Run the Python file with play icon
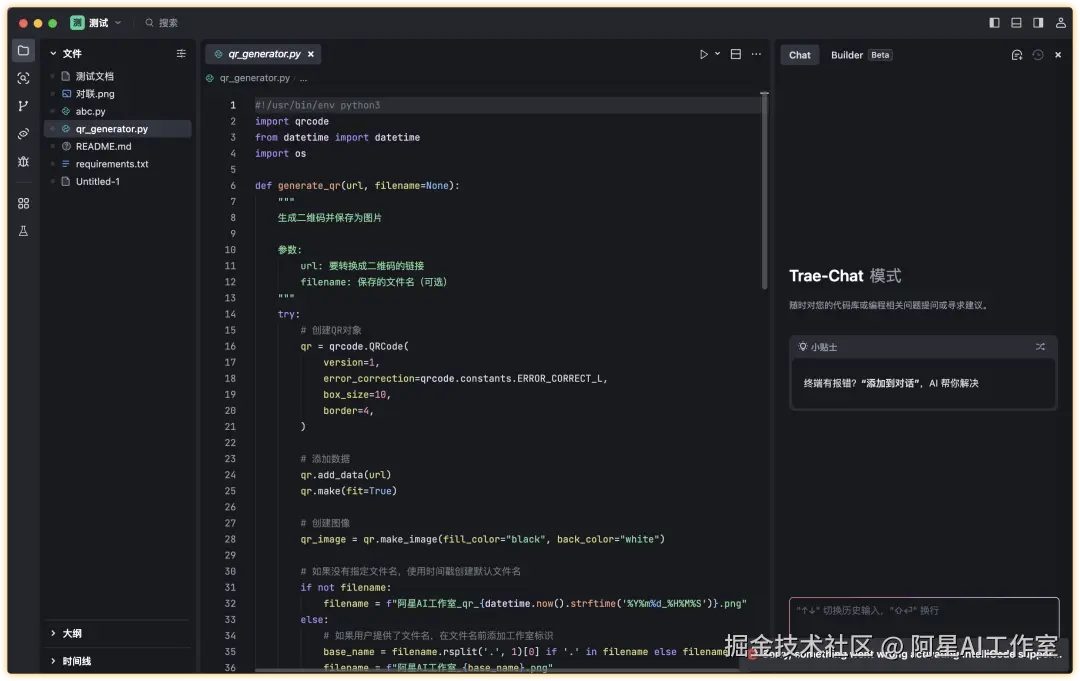 (x=703, y=54)
